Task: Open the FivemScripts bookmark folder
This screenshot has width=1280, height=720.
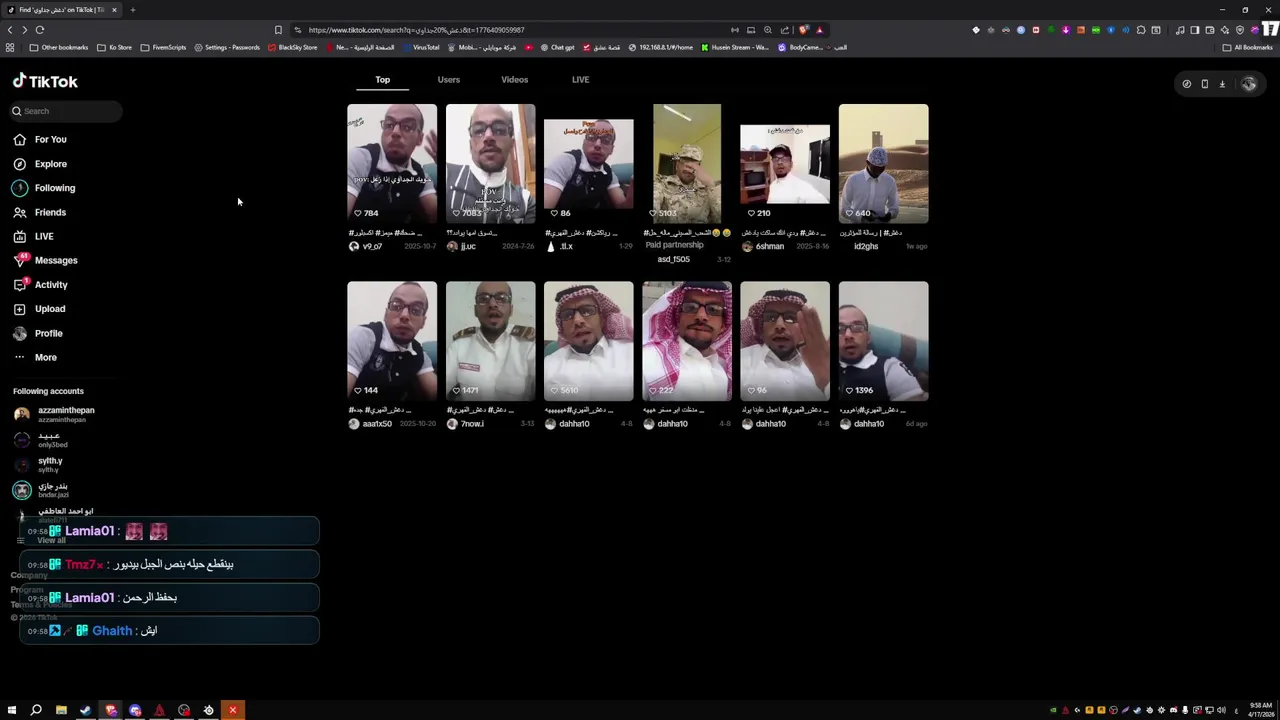Action: (x=164, y=47)
